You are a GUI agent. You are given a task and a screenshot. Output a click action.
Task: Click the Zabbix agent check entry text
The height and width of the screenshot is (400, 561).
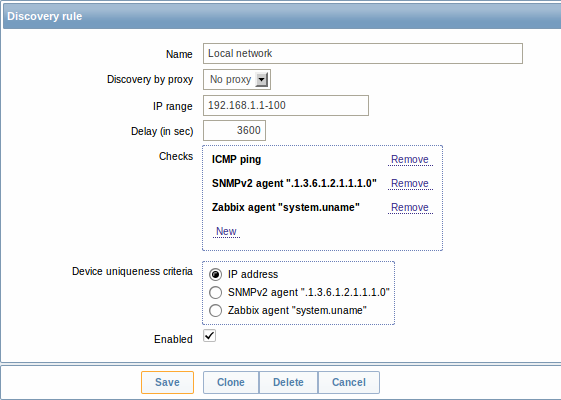pos(286,208)
